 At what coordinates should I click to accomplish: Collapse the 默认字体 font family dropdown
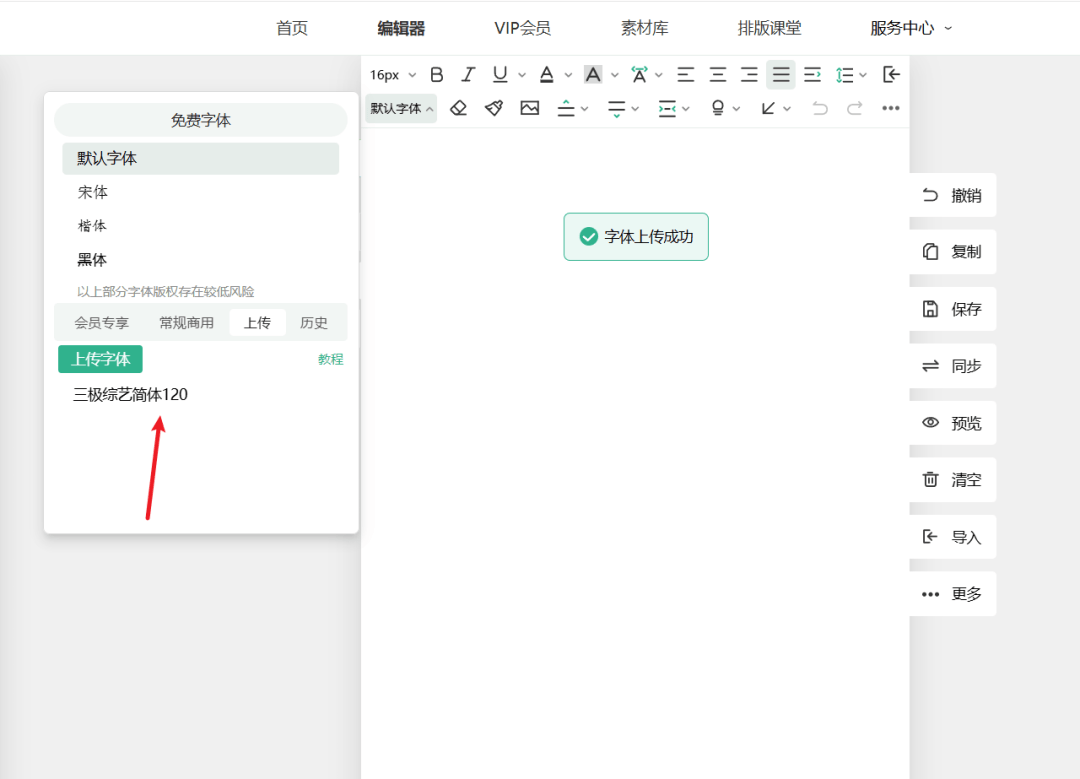coord(401,108)
